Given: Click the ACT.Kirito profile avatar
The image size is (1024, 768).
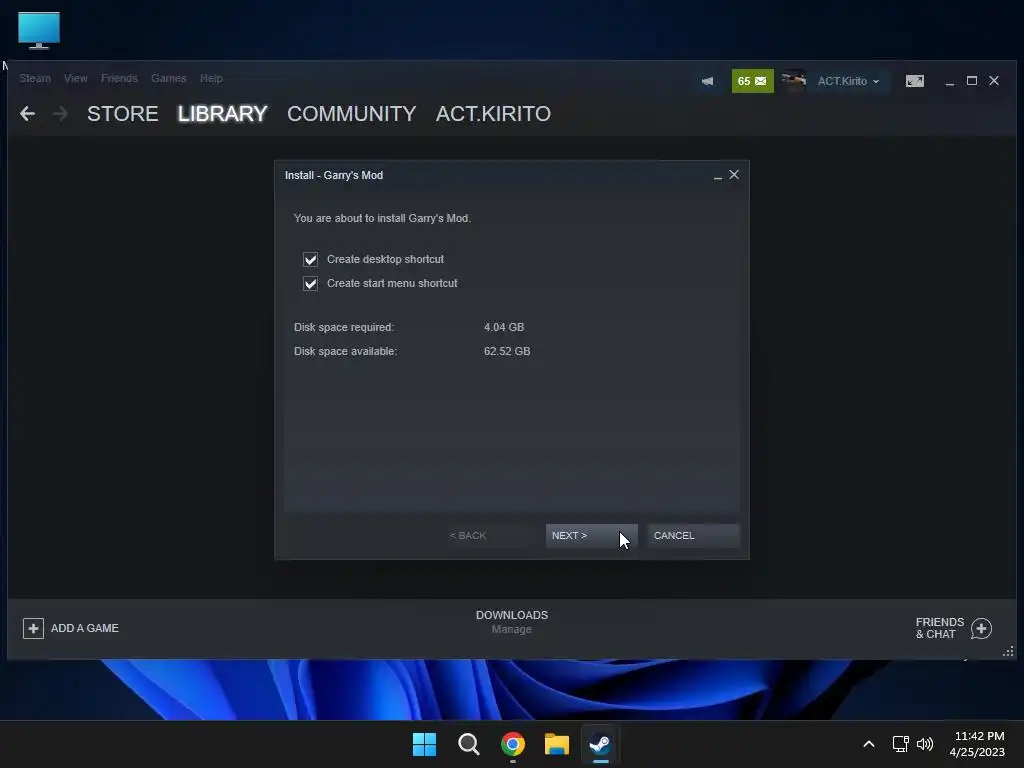Looking at the screenshot, I should [x=793, y=81].
